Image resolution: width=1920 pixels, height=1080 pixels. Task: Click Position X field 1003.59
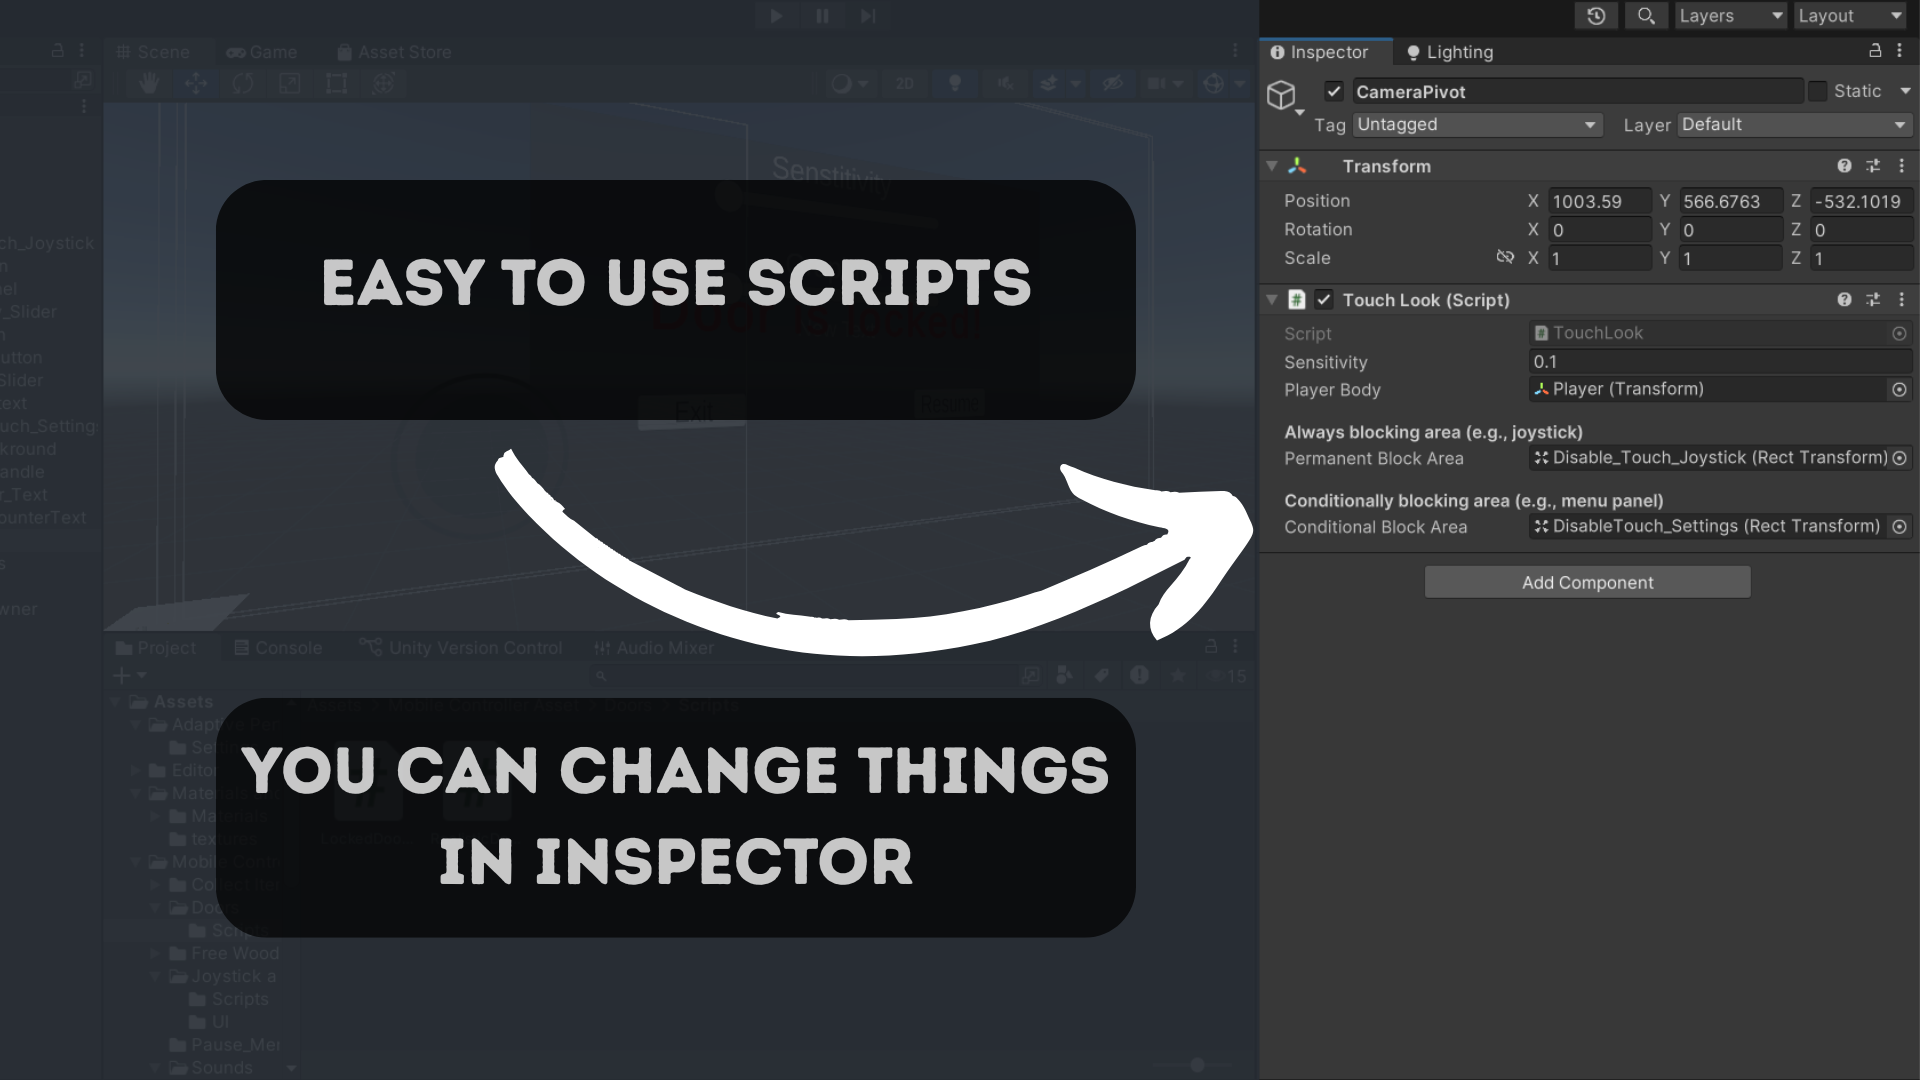1599,201
